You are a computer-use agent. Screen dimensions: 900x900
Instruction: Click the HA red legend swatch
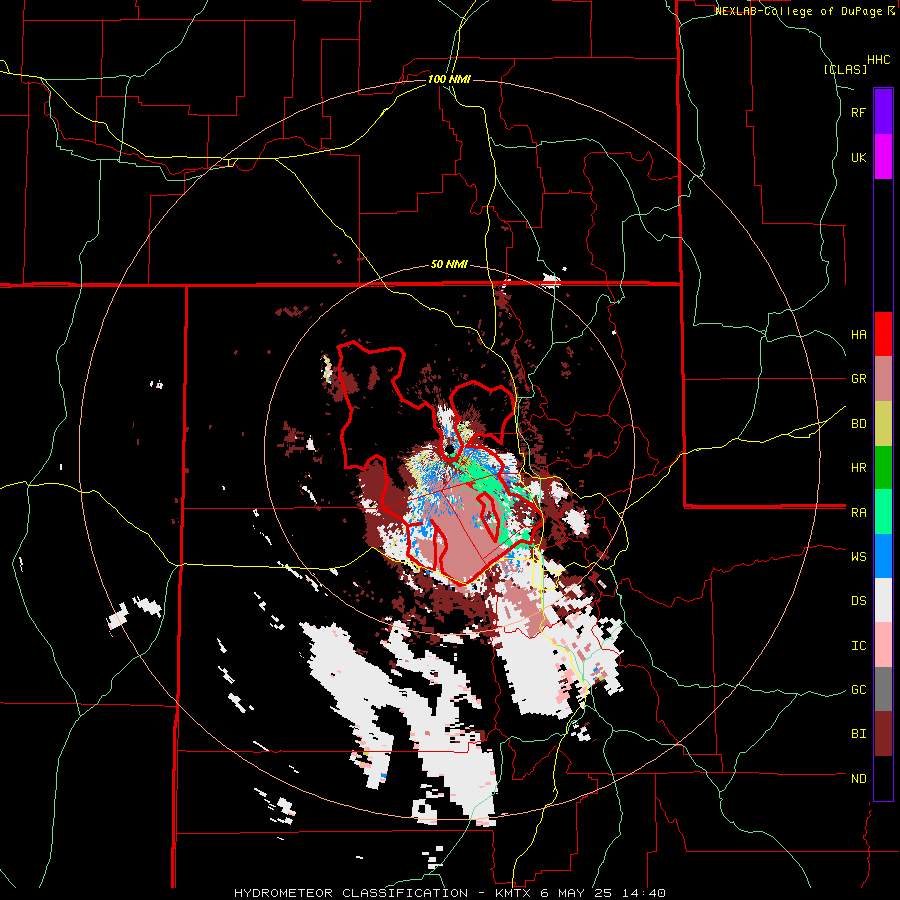(883, 334)
